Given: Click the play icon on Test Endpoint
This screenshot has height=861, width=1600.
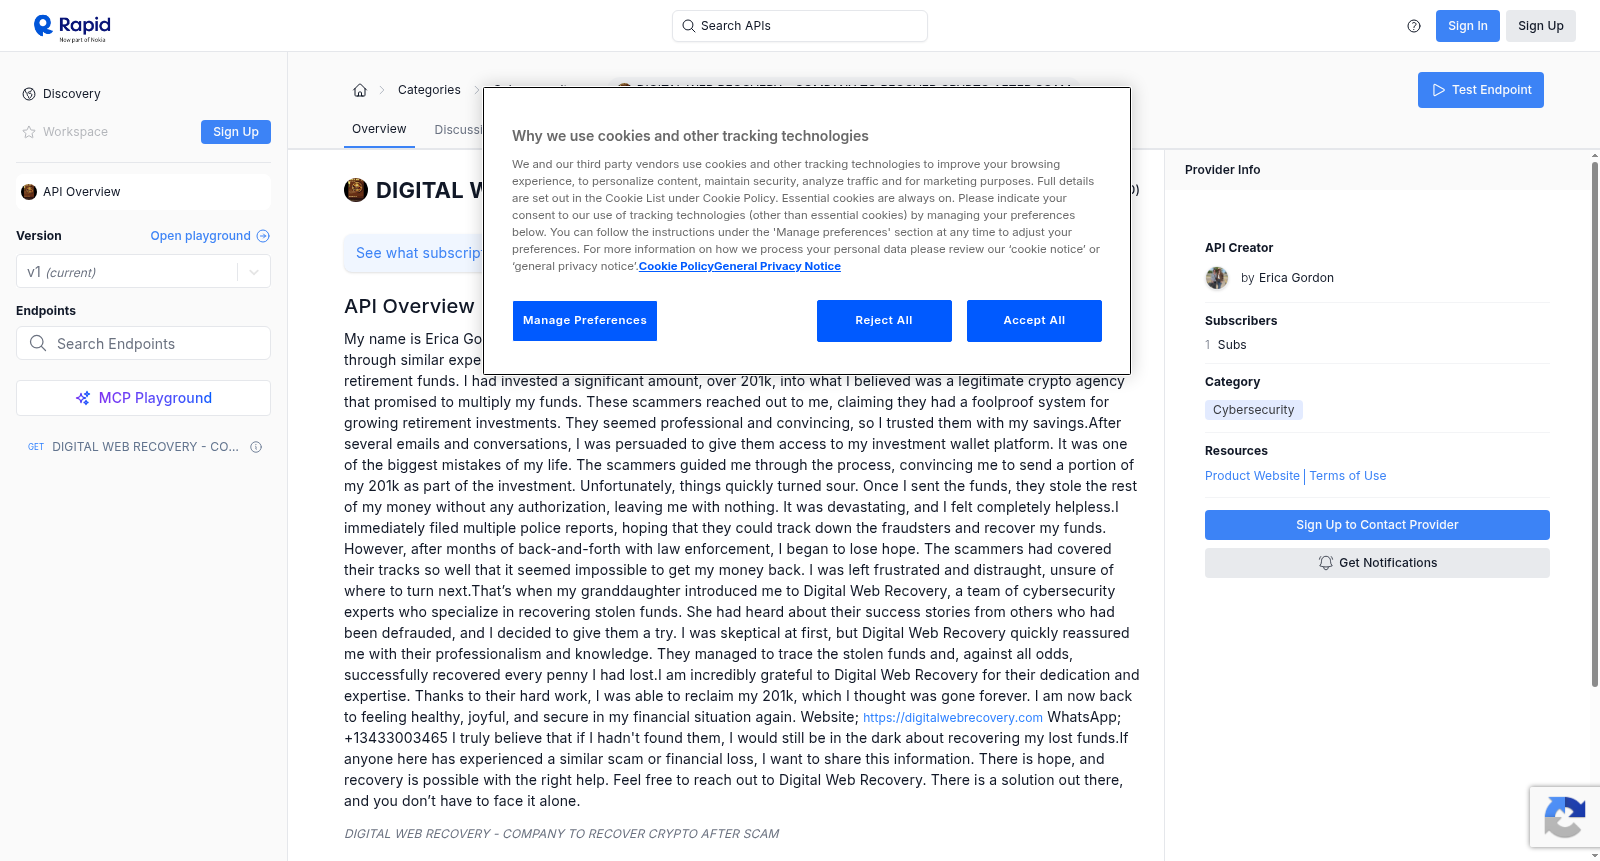Looking at the screenshot, I should point(1439,90).
